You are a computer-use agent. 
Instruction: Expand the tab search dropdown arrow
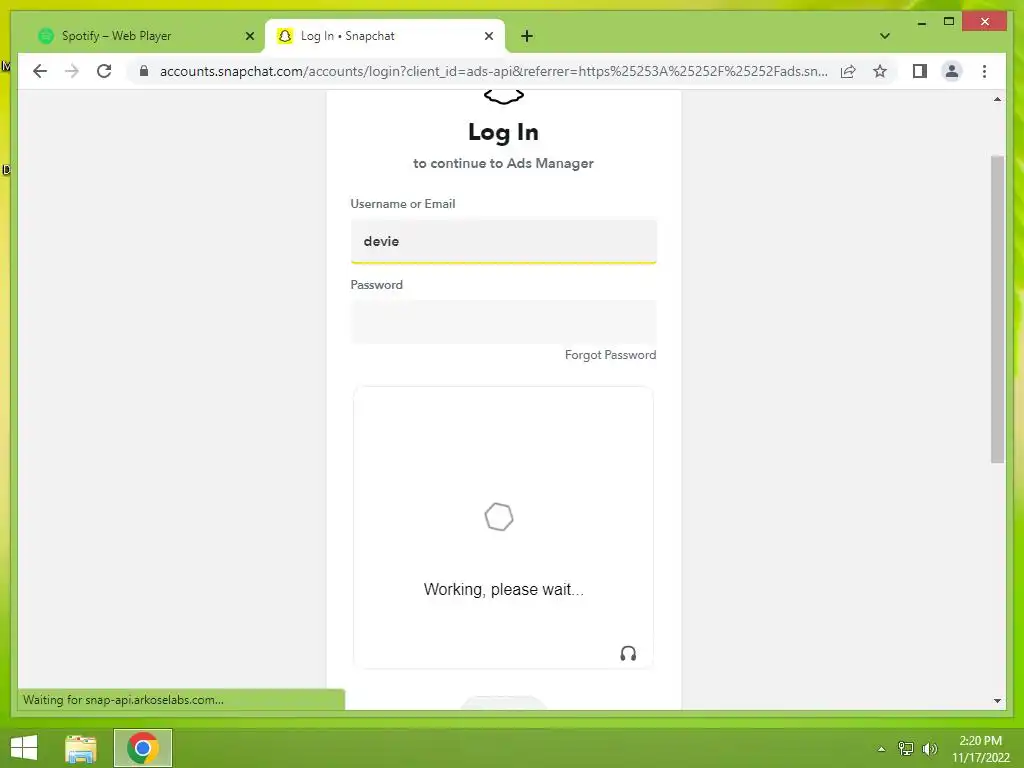point(885,36)
